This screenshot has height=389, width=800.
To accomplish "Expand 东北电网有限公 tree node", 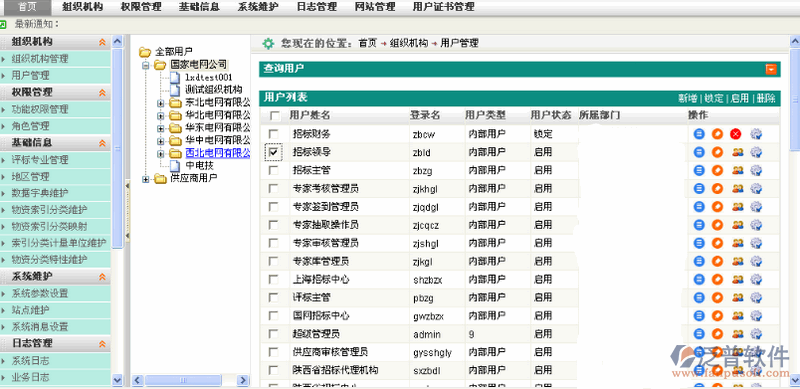I will pos(161,103).
